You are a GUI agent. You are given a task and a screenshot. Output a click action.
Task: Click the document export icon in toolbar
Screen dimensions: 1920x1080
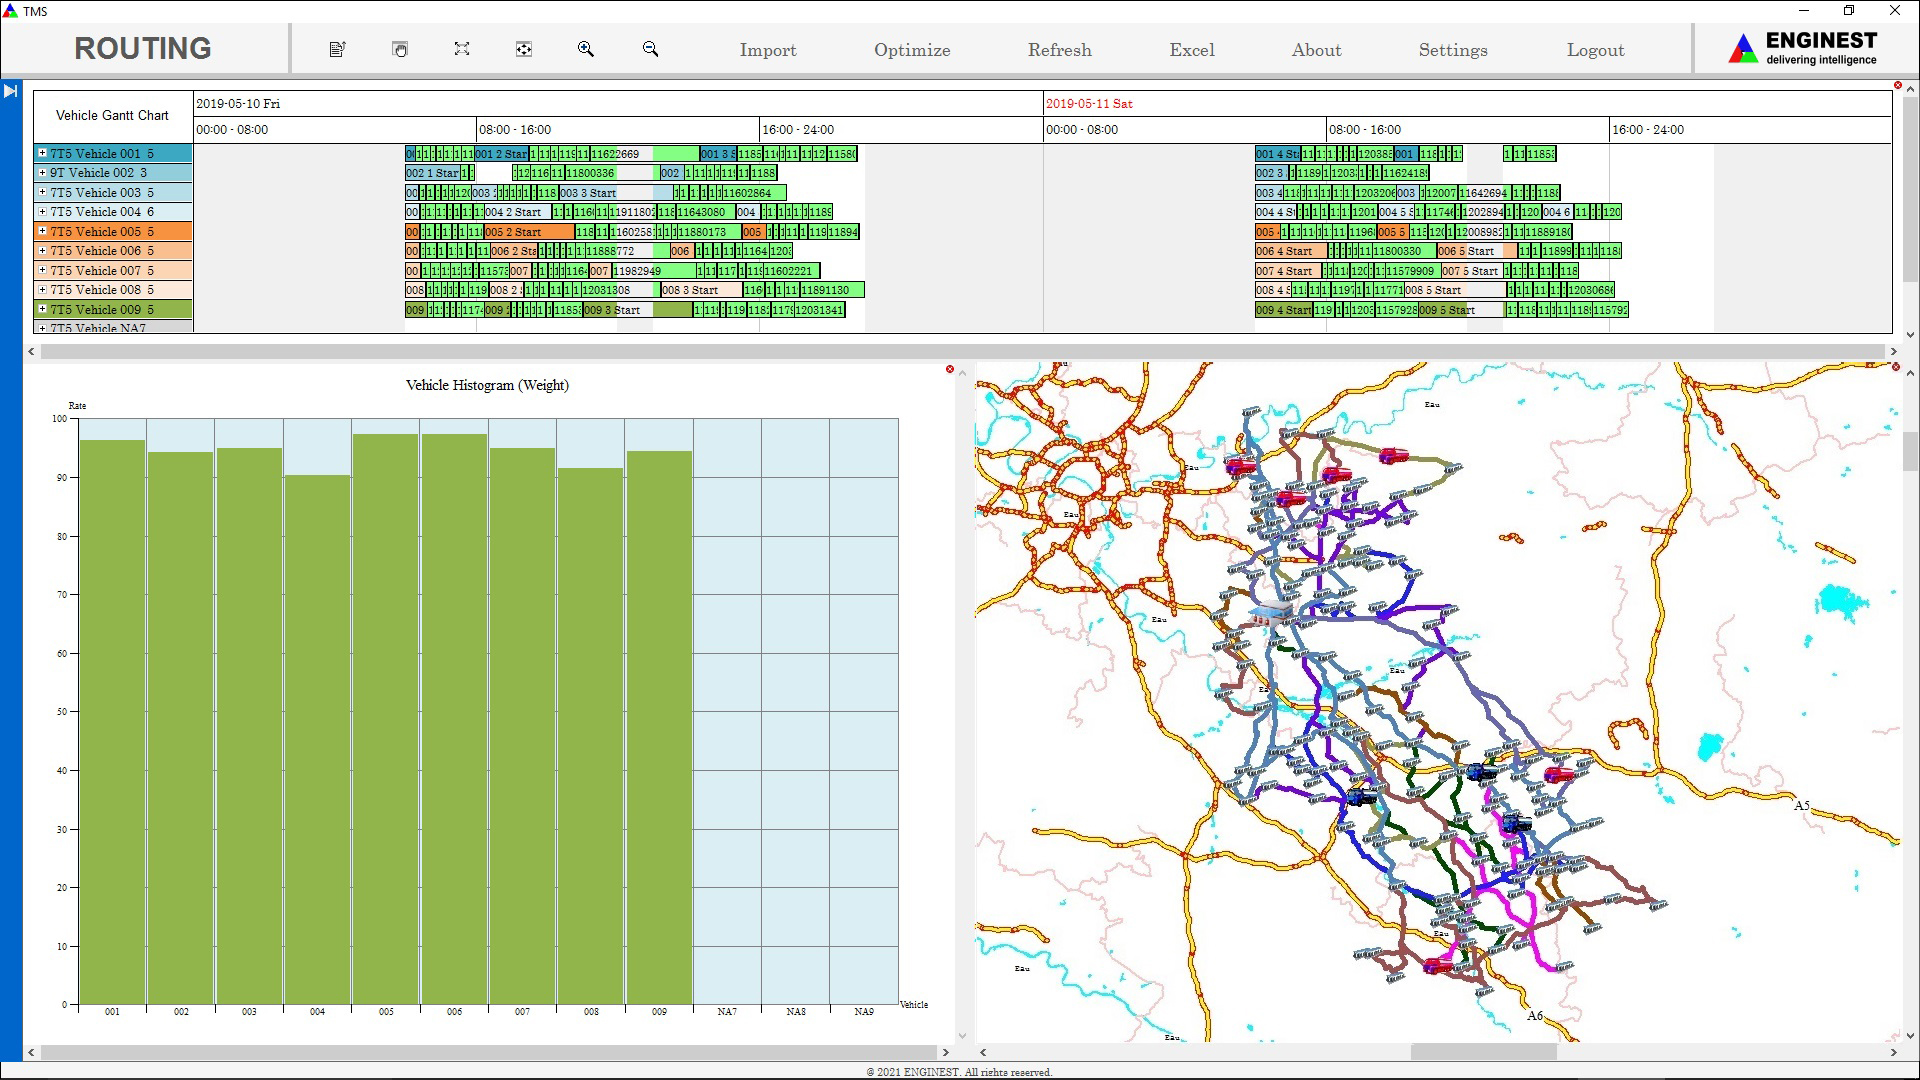(x=337, y=49)
